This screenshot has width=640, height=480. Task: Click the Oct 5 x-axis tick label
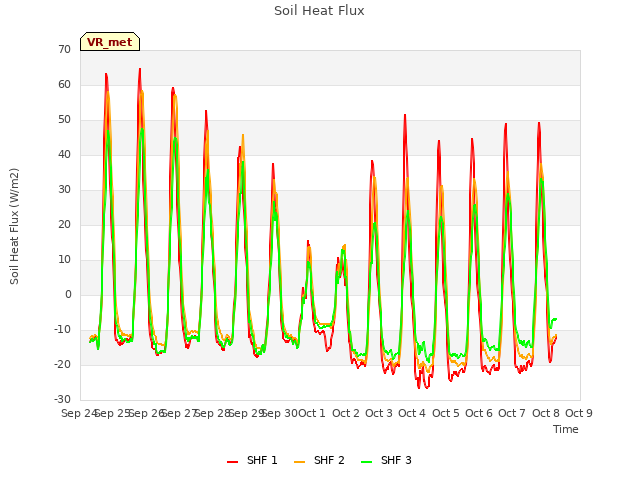pos(445,413)
